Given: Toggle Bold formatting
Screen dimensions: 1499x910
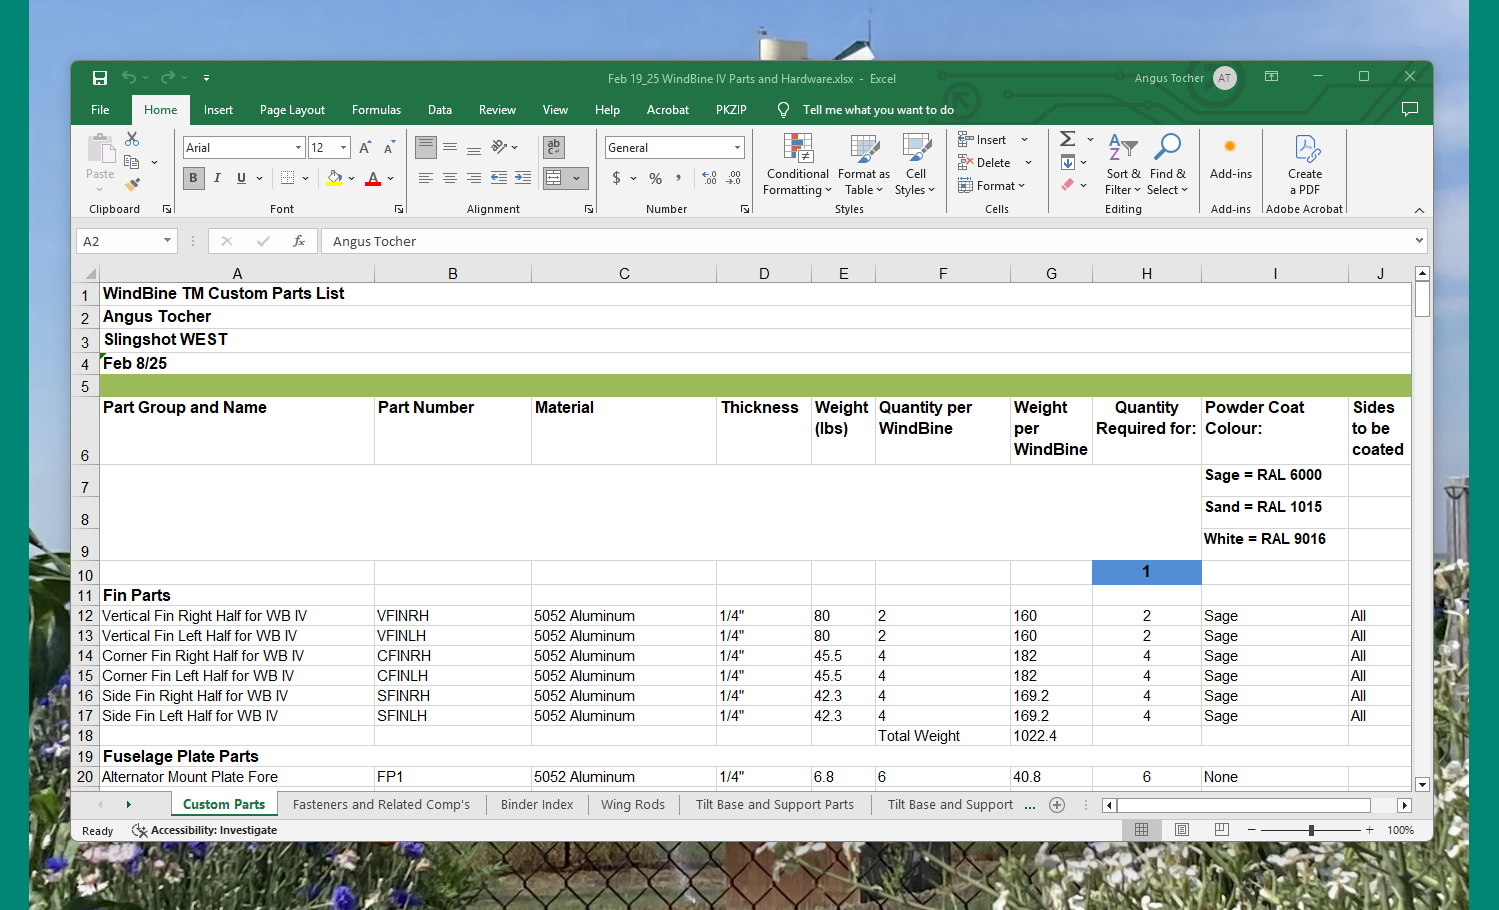Looking at the screenshot, I should coord(193,178).
